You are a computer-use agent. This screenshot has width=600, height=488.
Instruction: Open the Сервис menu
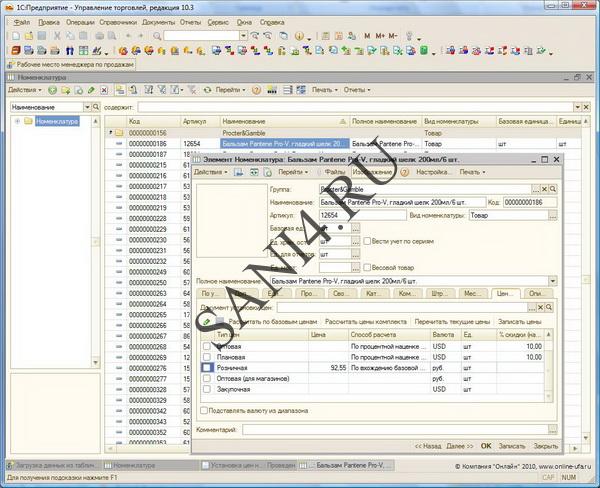[x=218, y=22]
